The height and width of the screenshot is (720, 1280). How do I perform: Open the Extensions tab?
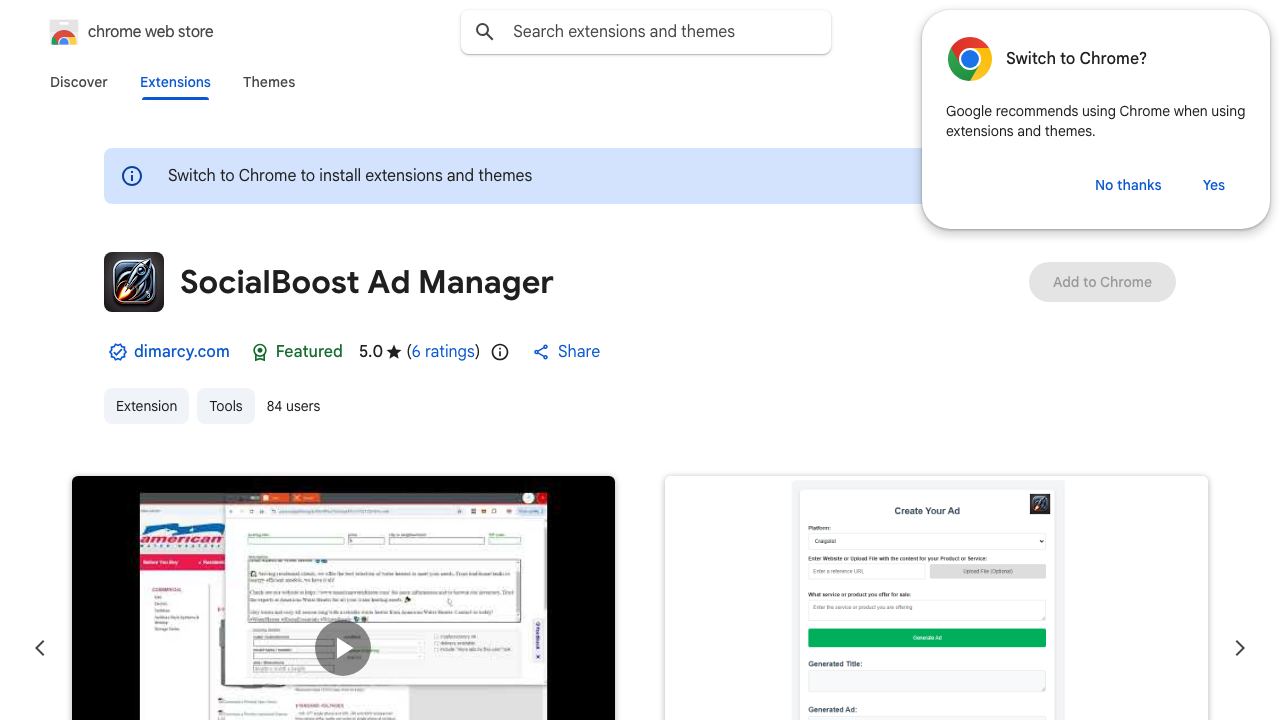[x=175, y=82]
